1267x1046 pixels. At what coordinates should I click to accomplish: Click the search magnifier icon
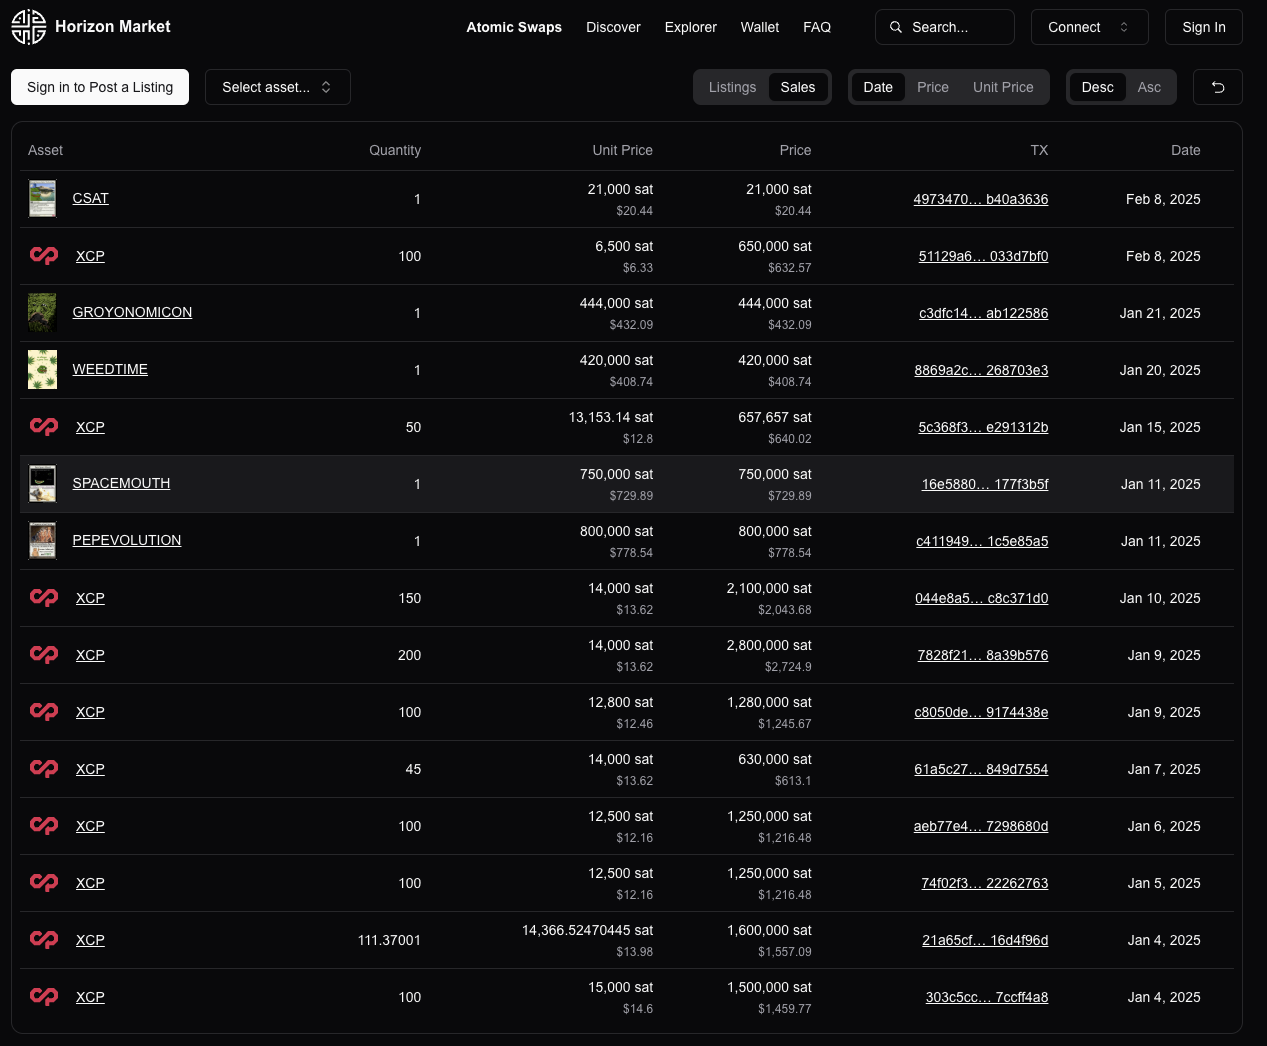896,27
